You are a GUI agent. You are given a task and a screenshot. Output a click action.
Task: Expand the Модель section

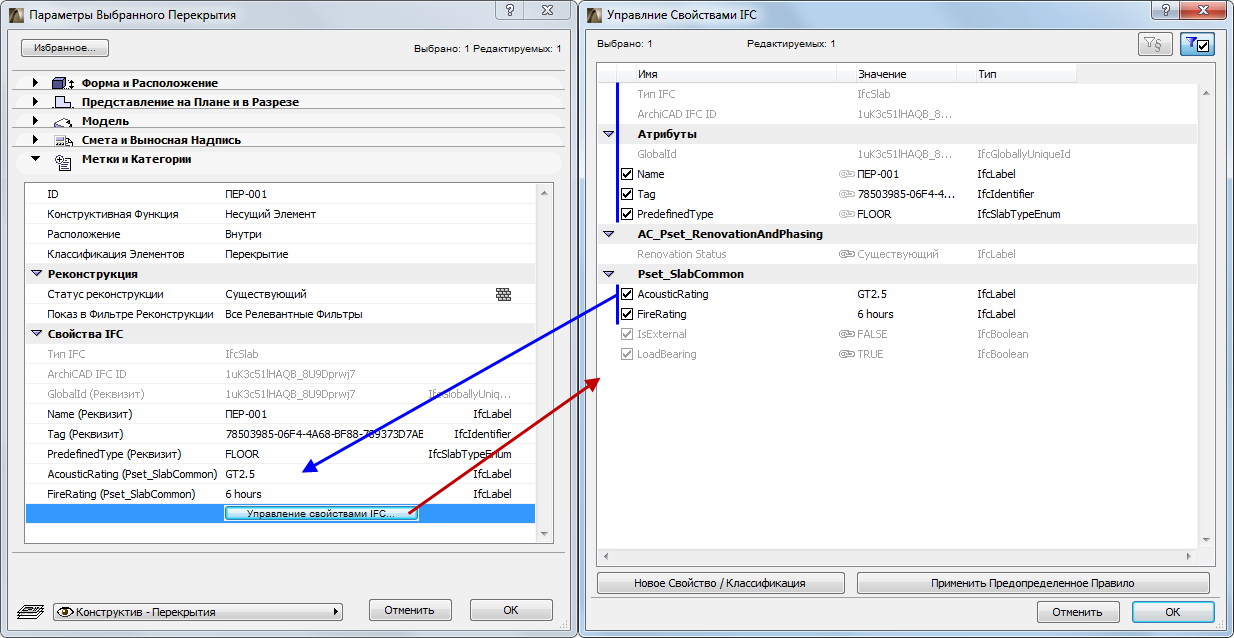point(36,121)
